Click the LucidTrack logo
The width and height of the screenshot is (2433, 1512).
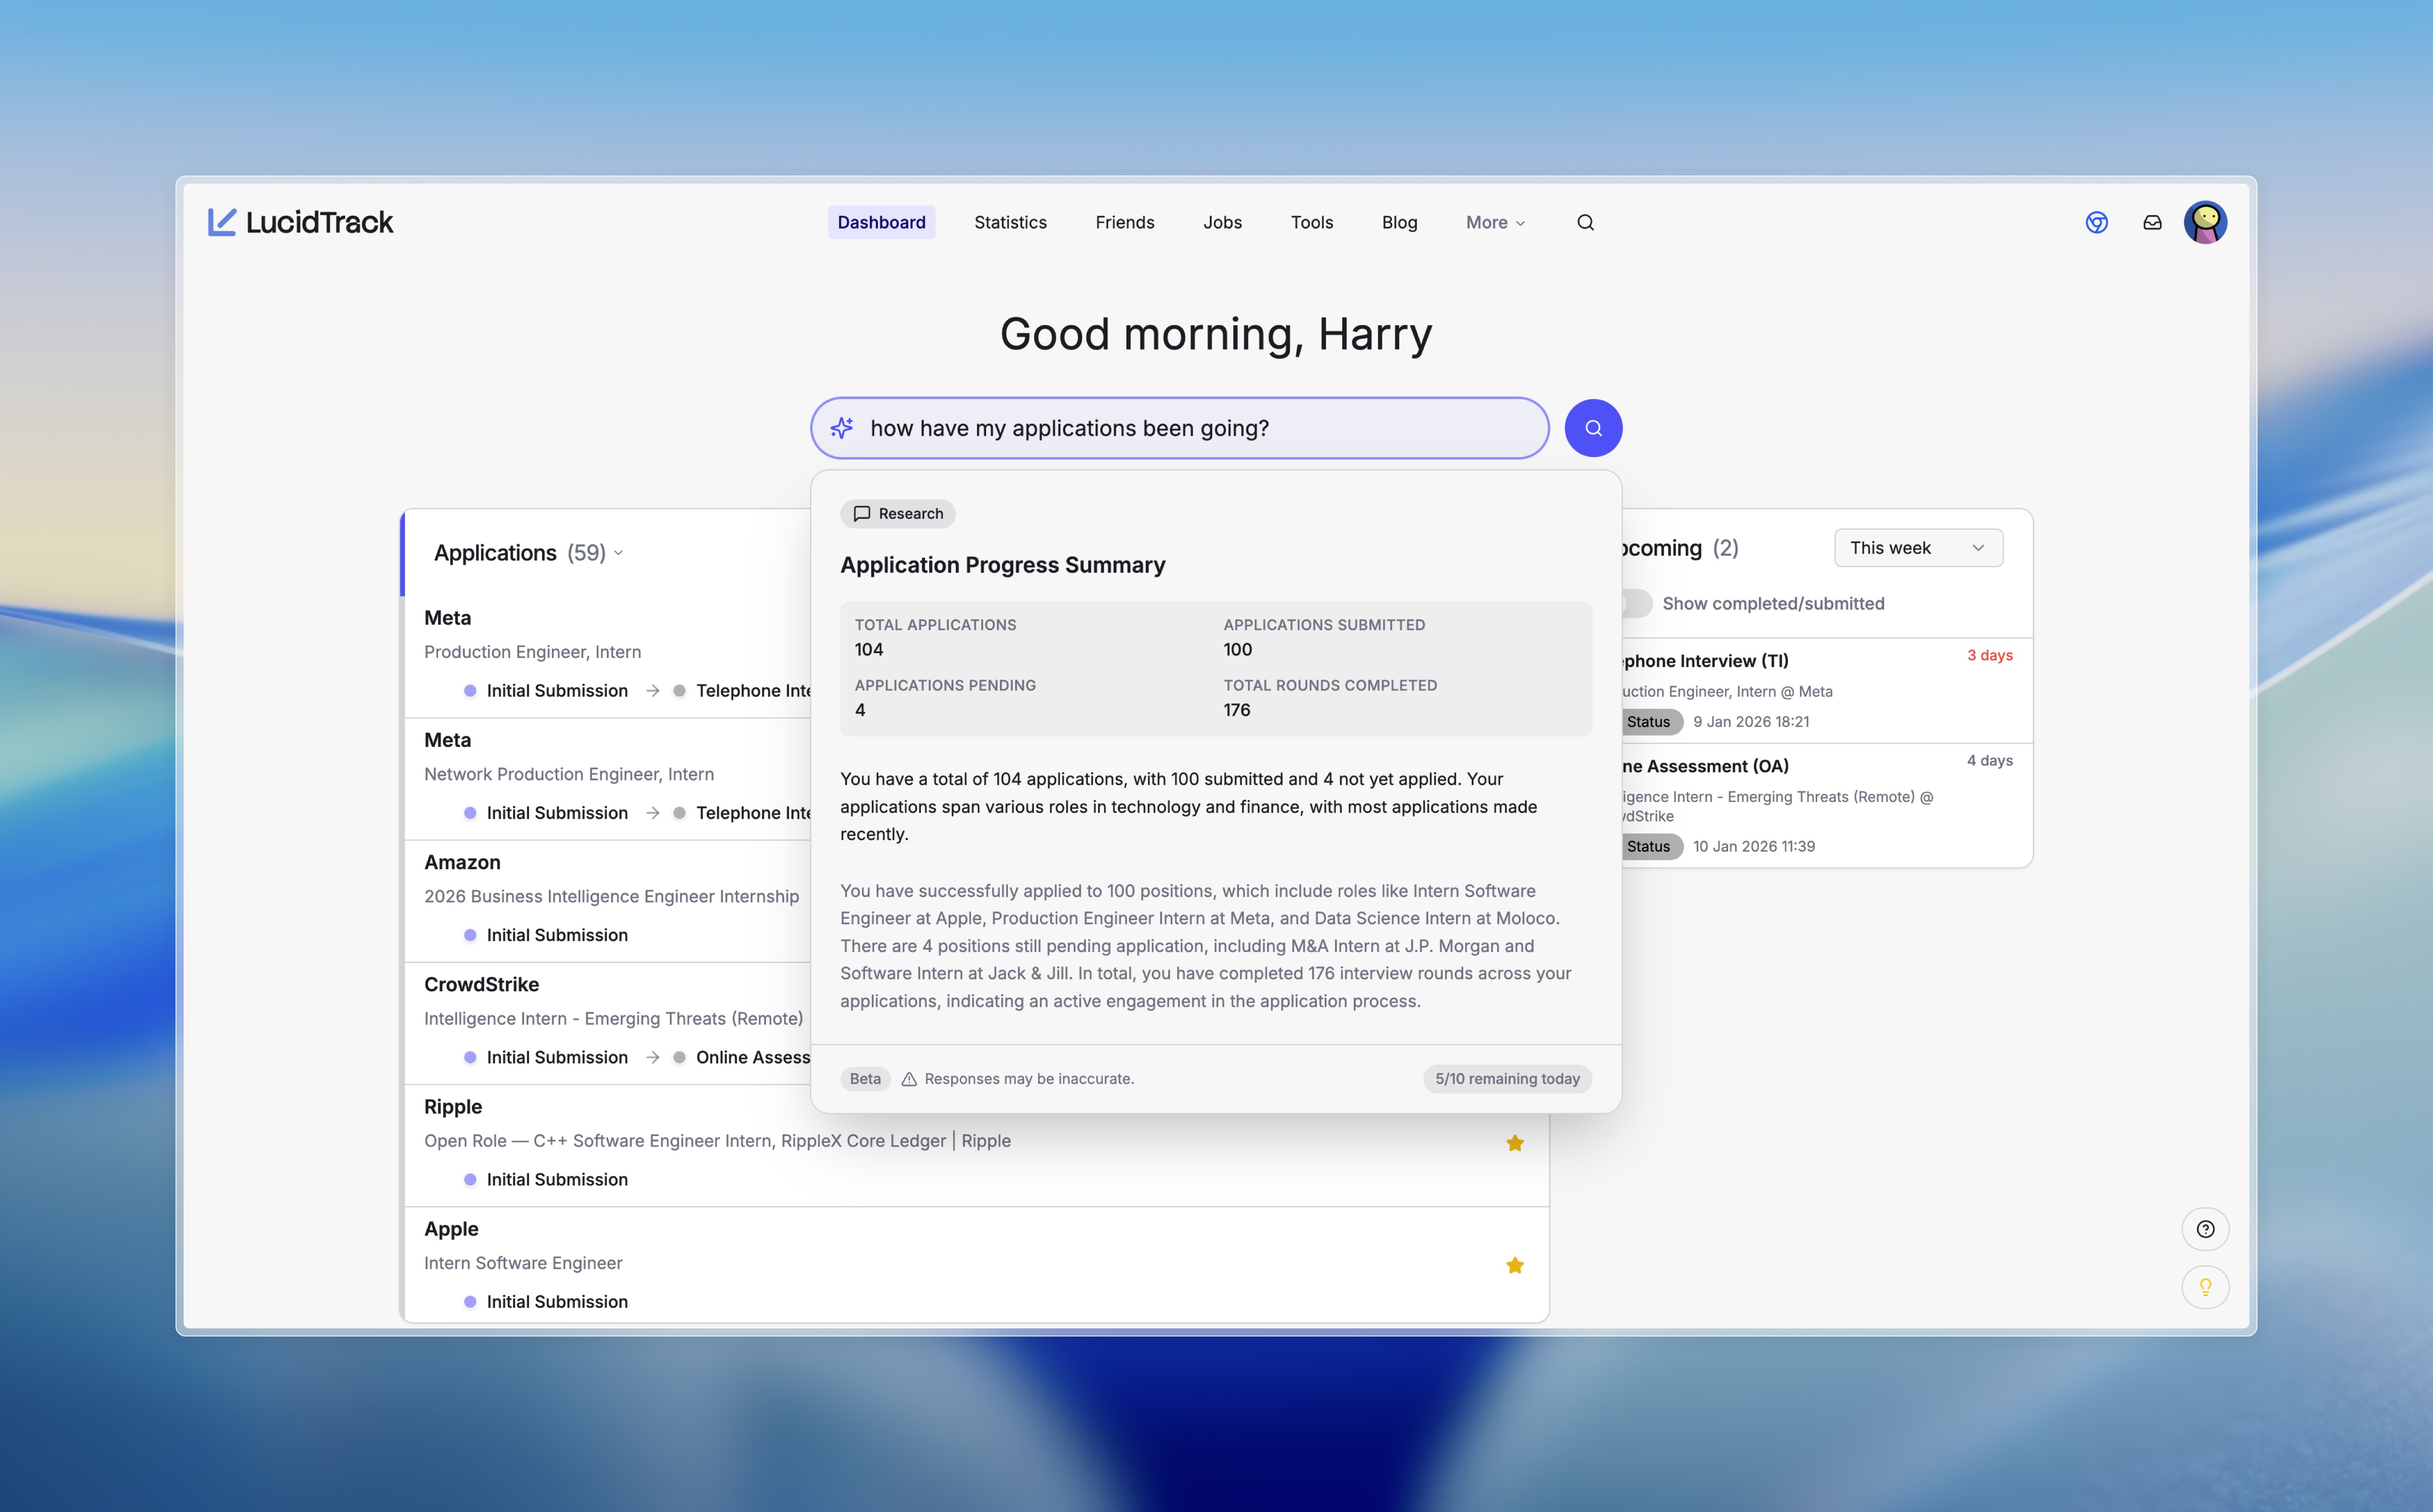(300, 222)
